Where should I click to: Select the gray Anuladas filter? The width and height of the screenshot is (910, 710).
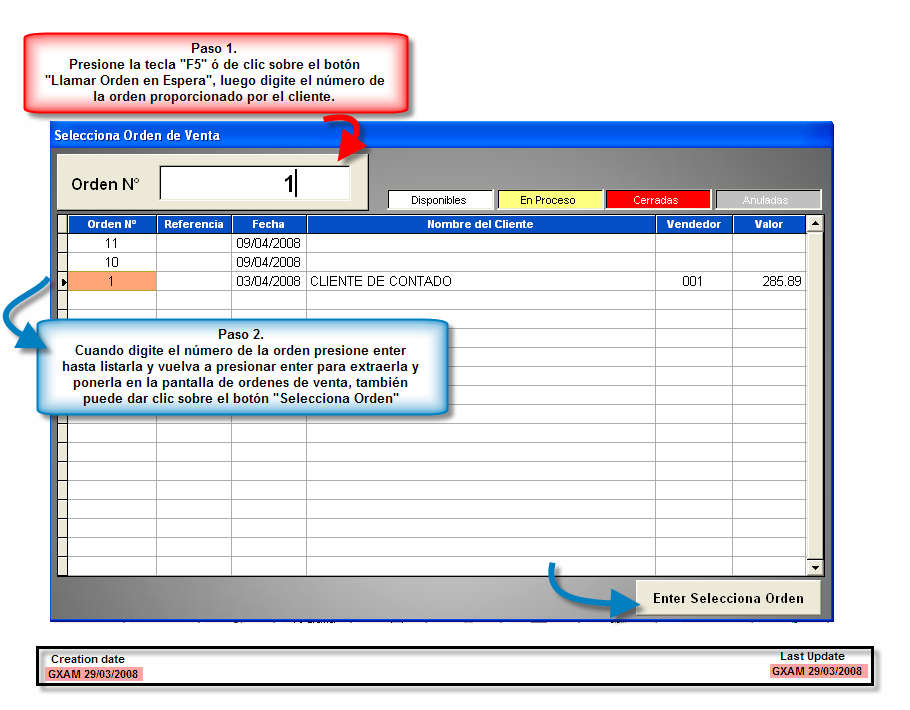coord(766,200)
